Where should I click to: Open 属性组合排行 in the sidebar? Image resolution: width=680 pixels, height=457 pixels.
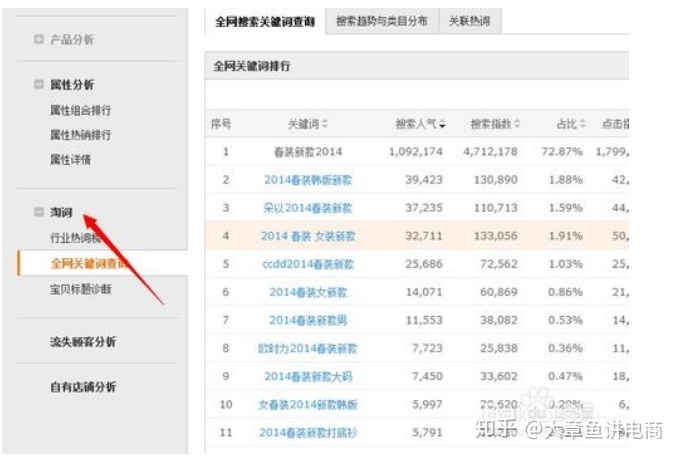81,110
